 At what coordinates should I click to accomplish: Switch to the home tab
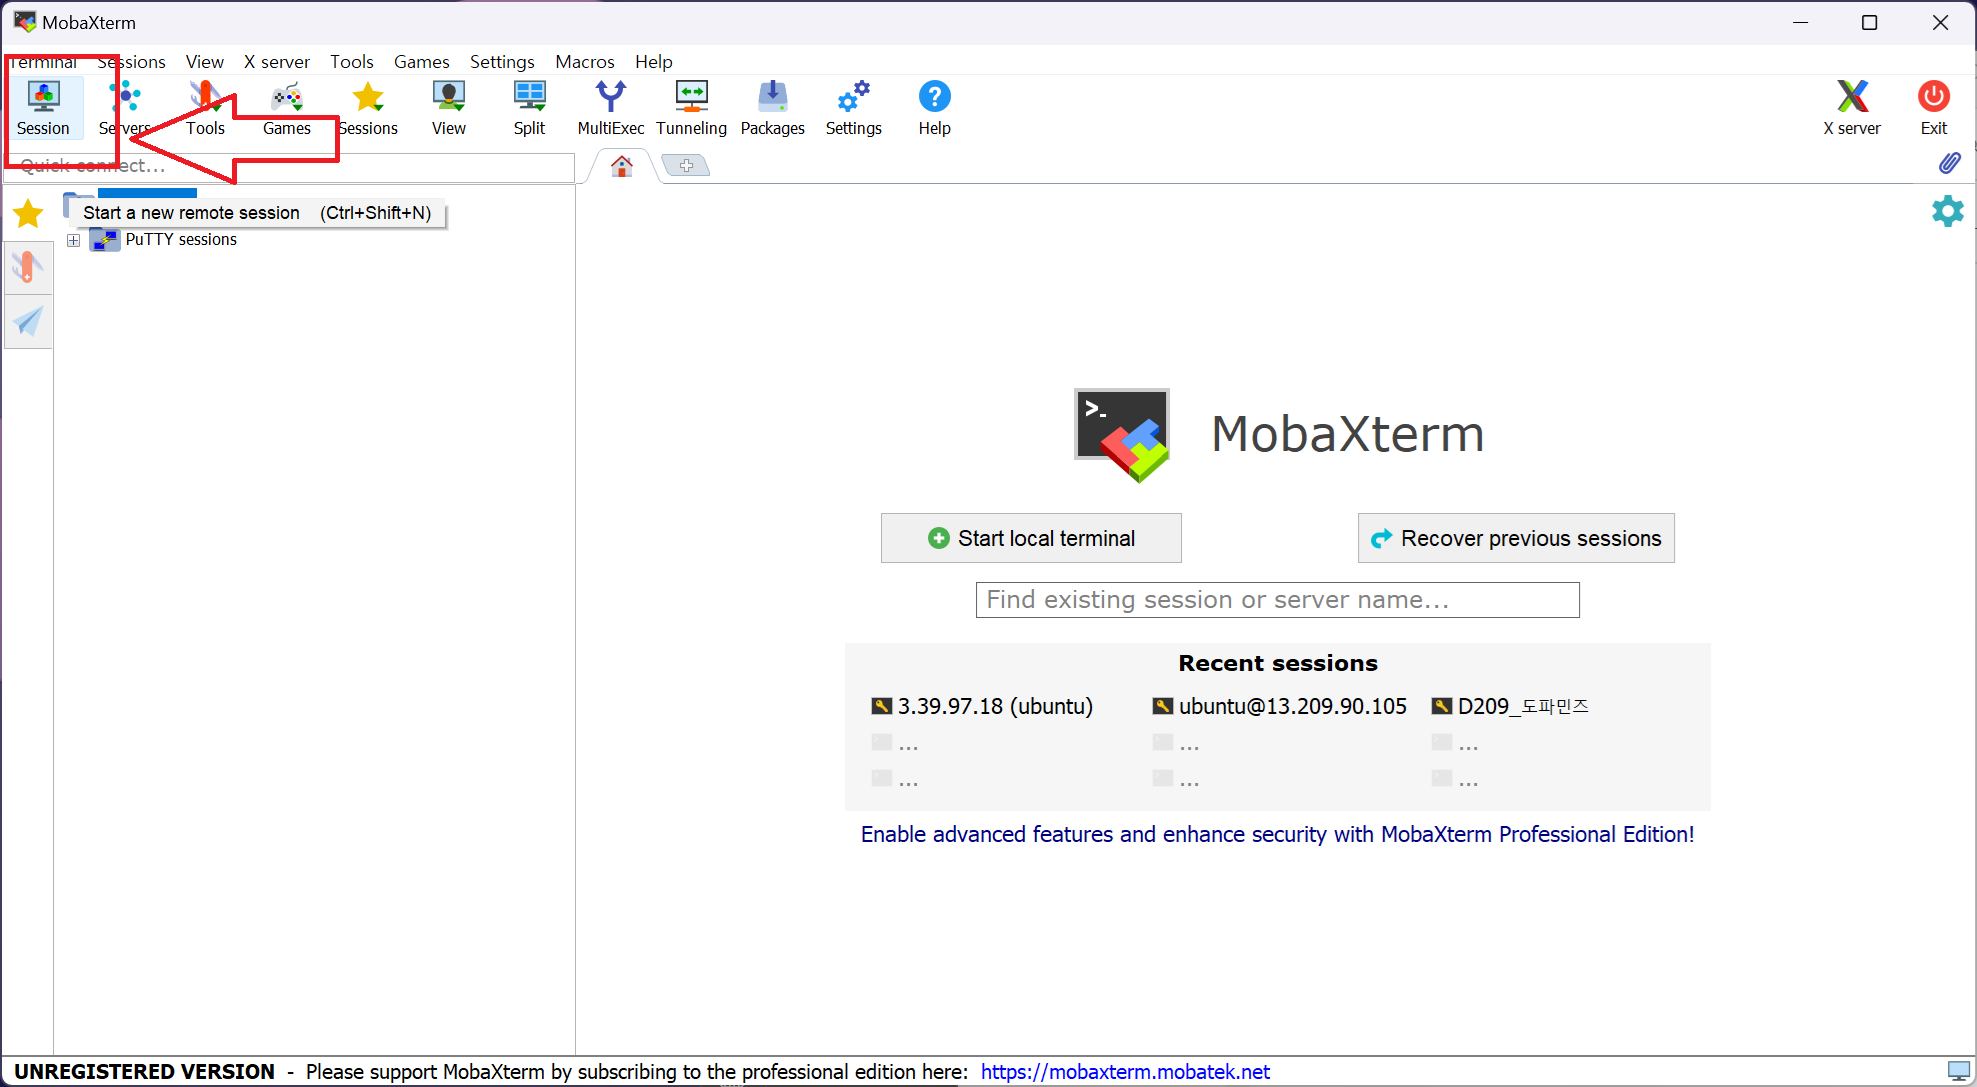pos(622,166)
